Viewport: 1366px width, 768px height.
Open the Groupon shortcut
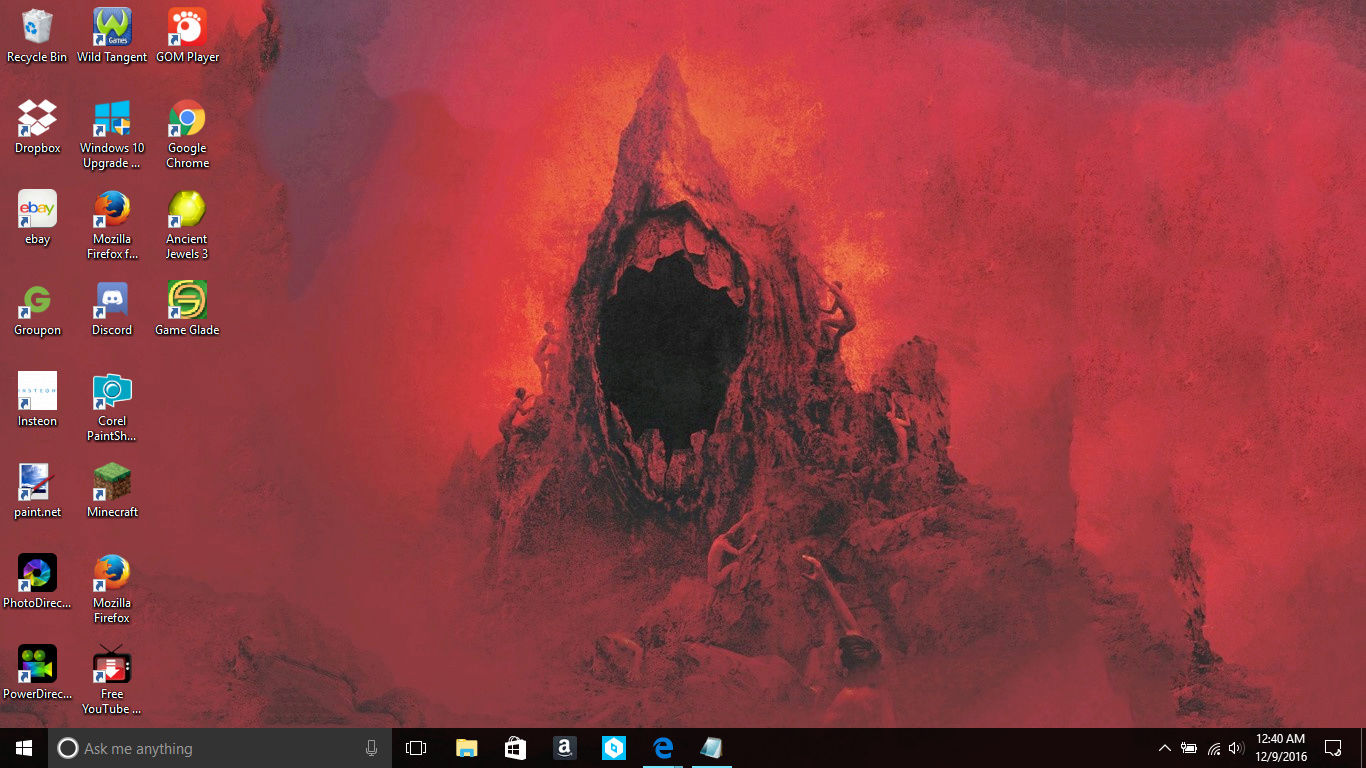37,309
